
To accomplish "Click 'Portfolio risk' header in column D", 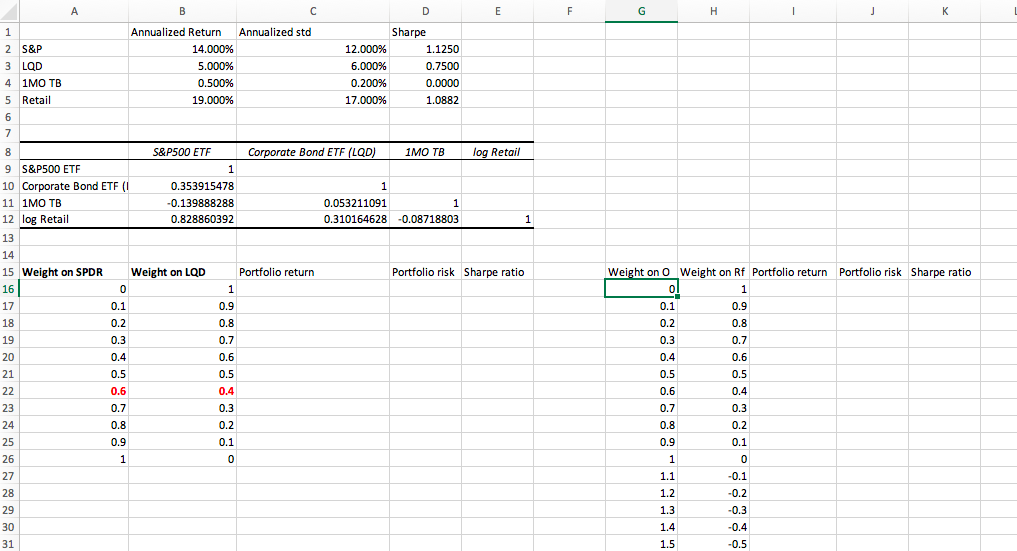I will click(425, 272).
